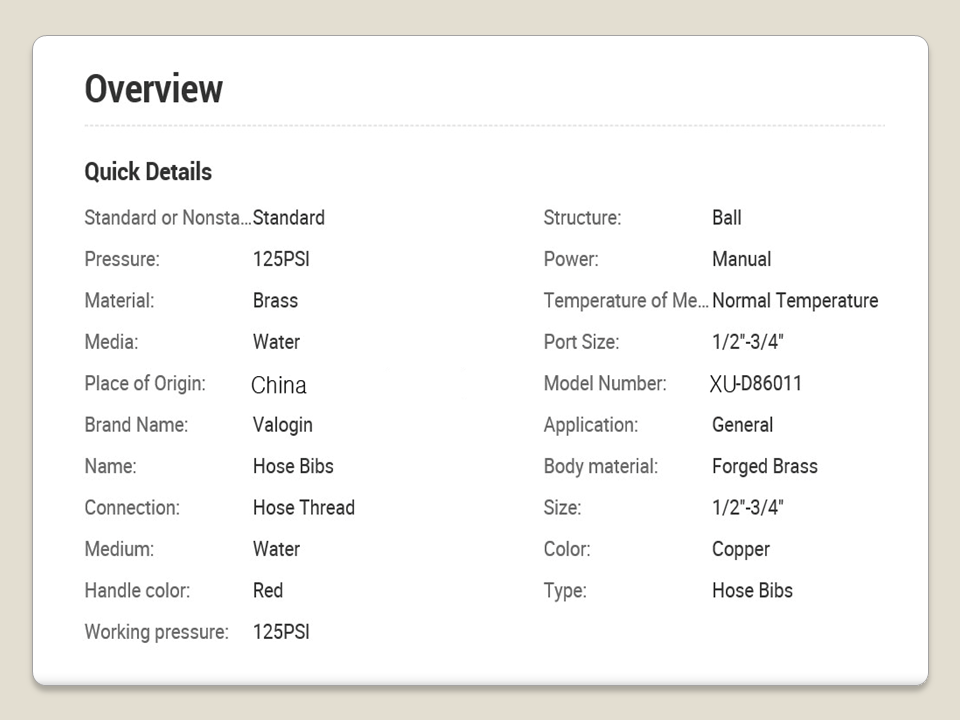The image size is (960, 720).
Task: Click the Type value Hose Bibs
Action: [752, 591]
